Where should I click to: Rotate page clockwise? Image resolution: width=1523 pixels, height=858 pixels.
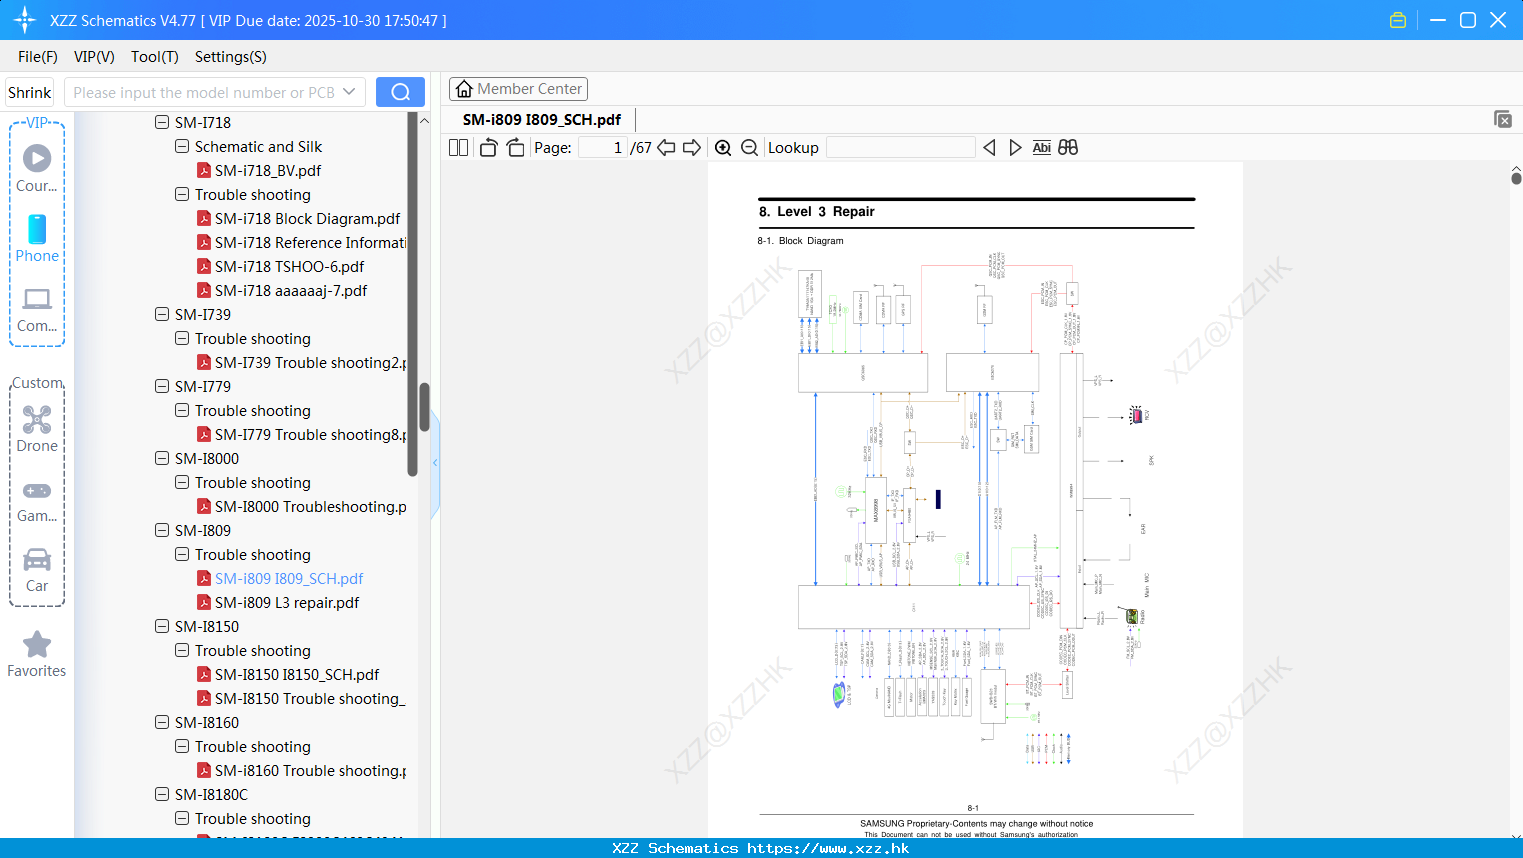[515, 147]
